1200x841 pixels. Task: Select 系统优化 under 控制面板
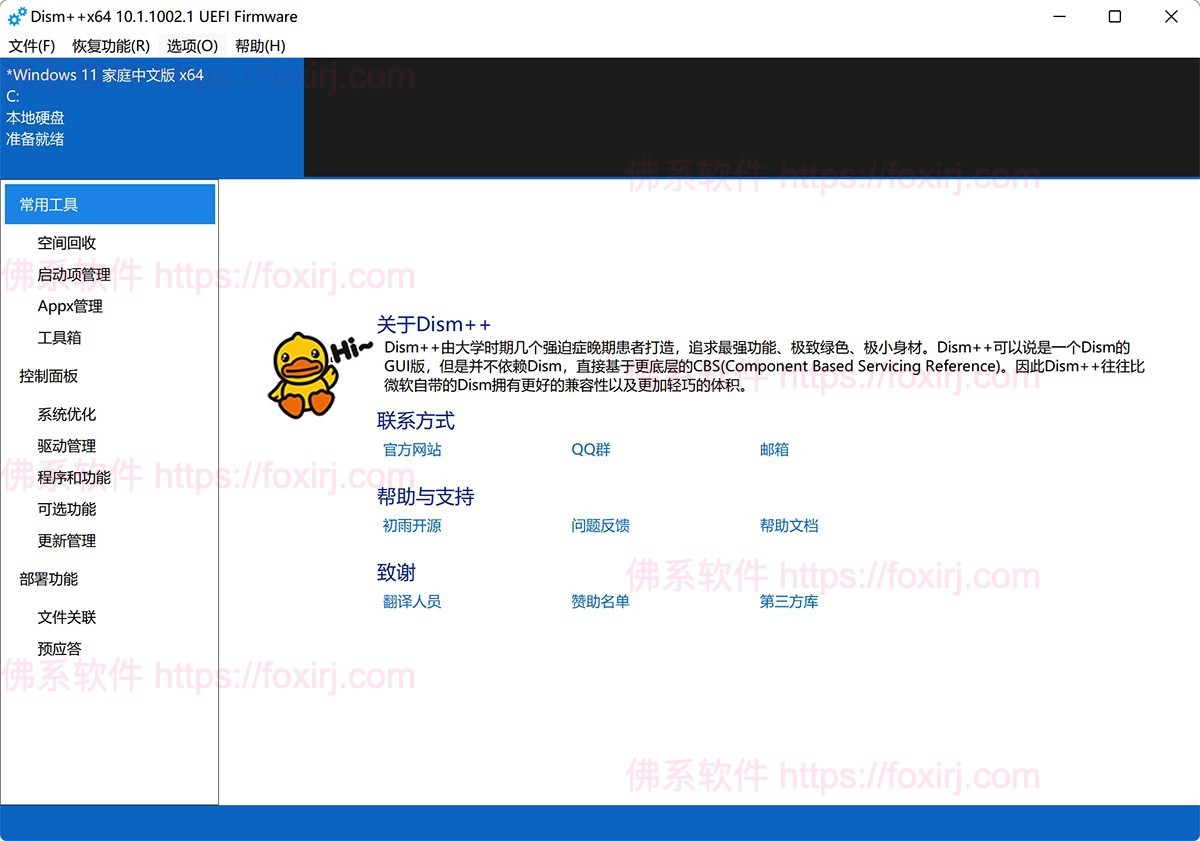pyautogui.click(x=67, y=414)
